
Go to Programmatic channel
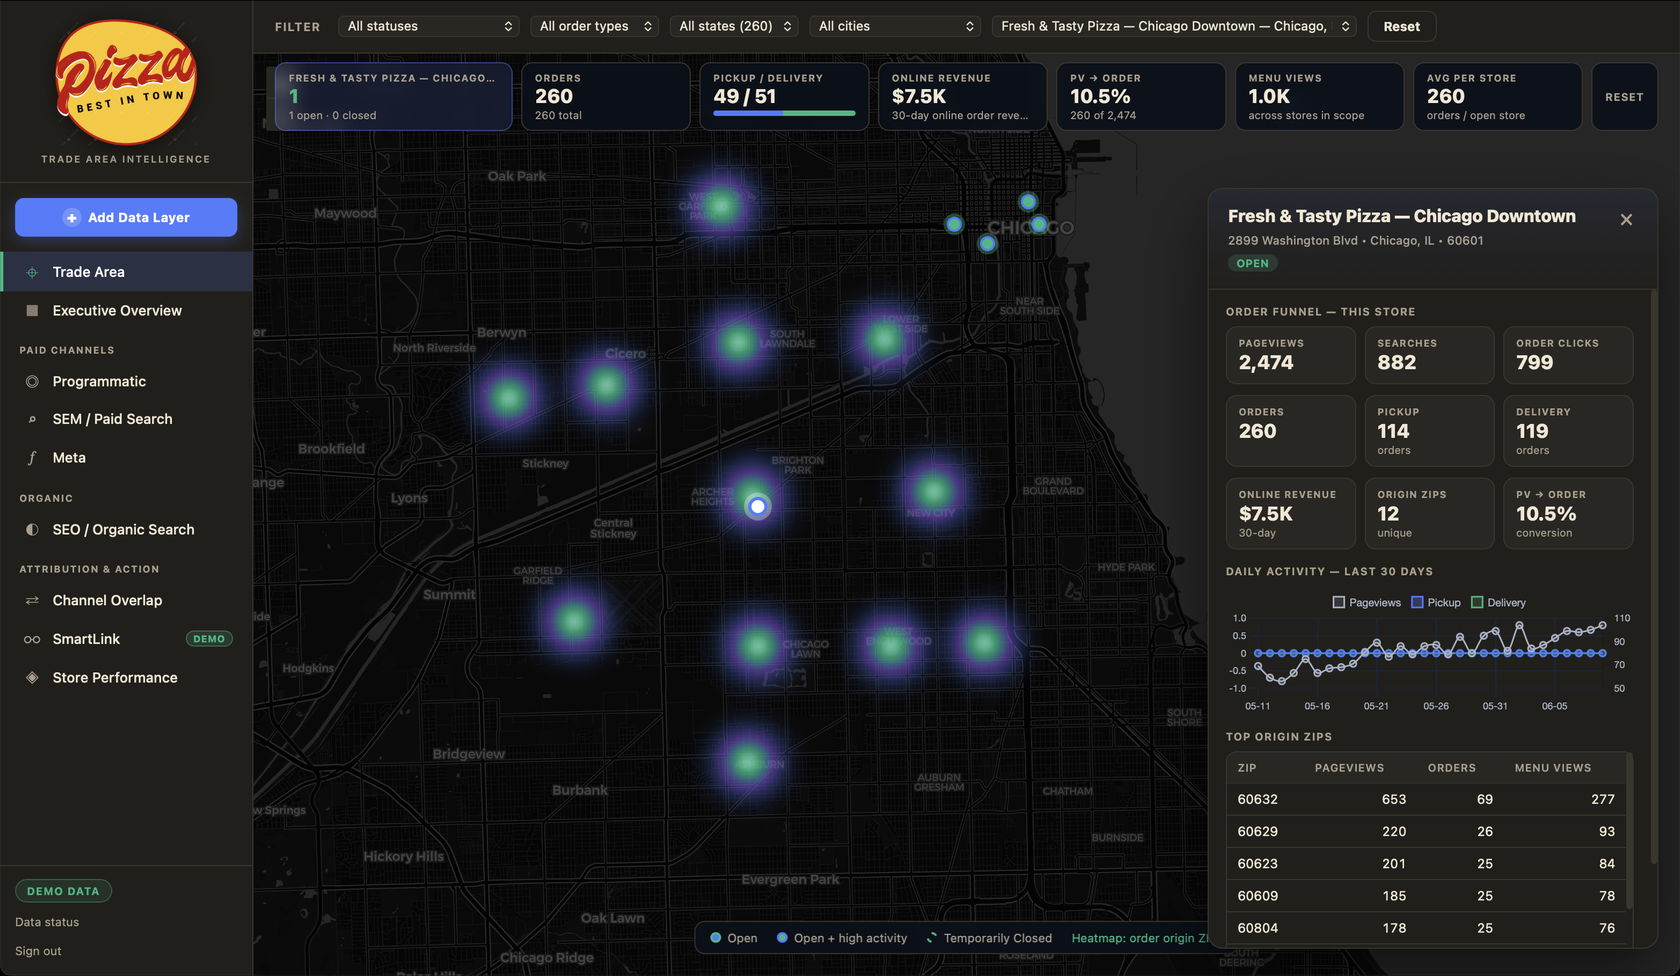[126, 382]
